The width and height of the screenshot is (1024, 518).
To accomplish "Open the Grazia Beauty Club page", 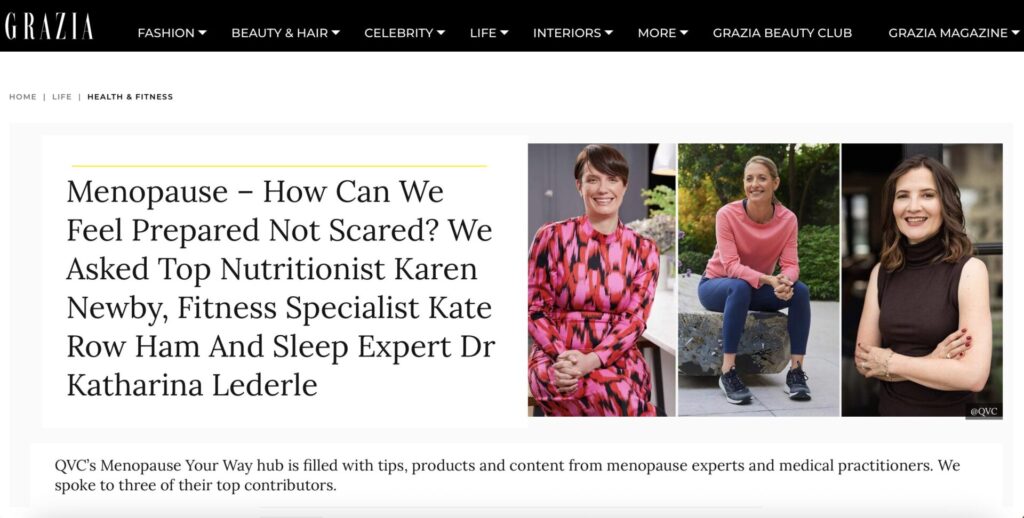I will (782, 33).
